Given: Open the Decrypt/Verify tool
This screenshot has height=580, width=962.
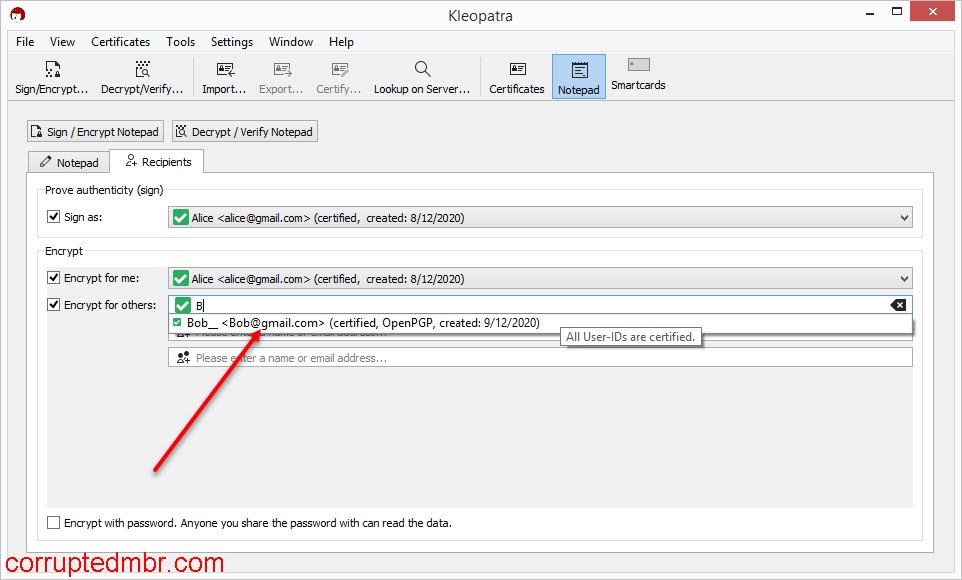Looking at the screenshot, I should click(x=141, y=75).
